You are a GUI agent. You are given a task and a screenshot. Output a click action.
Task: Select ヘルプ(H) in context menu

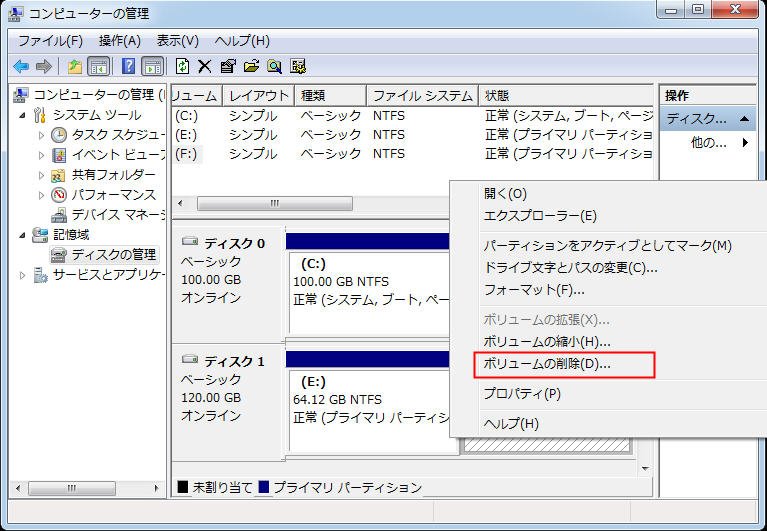coord(511,423)
